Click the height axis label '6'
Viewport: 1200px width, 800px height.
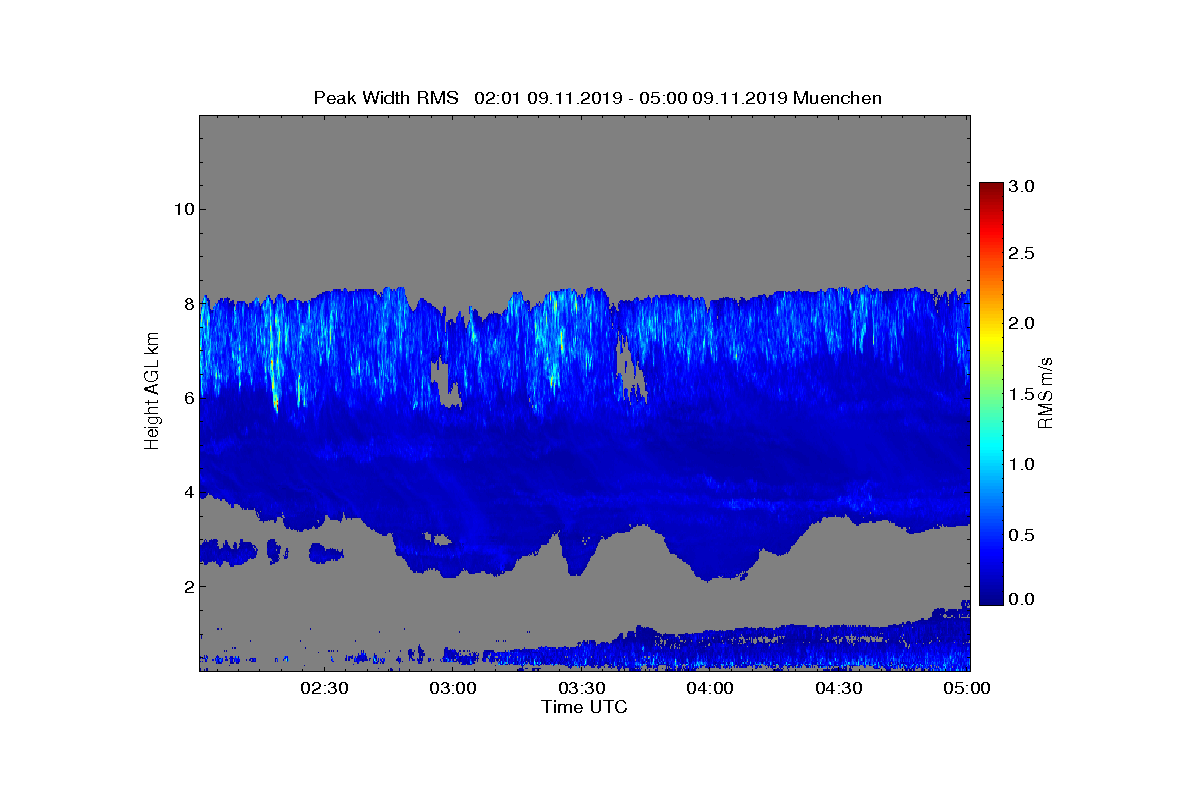[x=187, y=398]
